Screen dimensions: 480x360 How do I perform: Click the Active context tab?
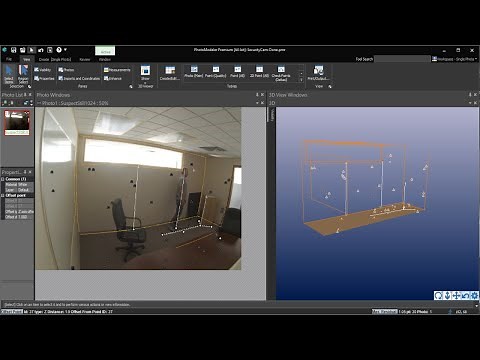tap(105, 51)
